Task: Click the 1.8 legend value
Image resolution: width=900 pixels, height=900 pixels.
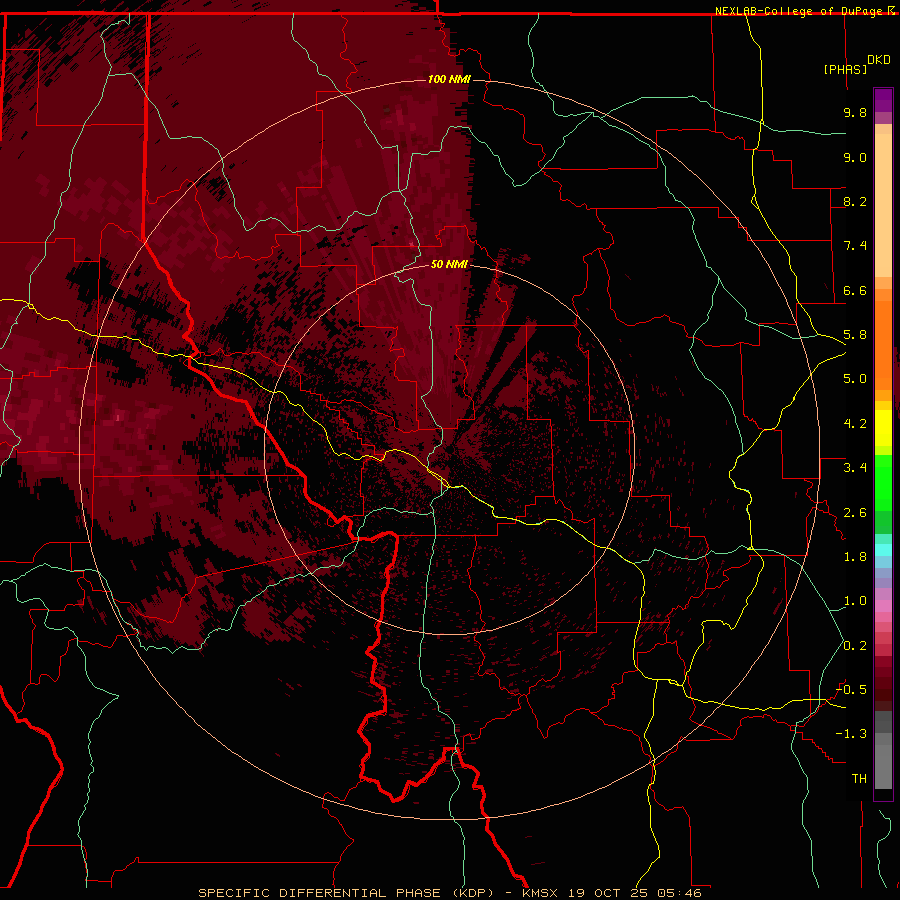Action: [855, 557]
